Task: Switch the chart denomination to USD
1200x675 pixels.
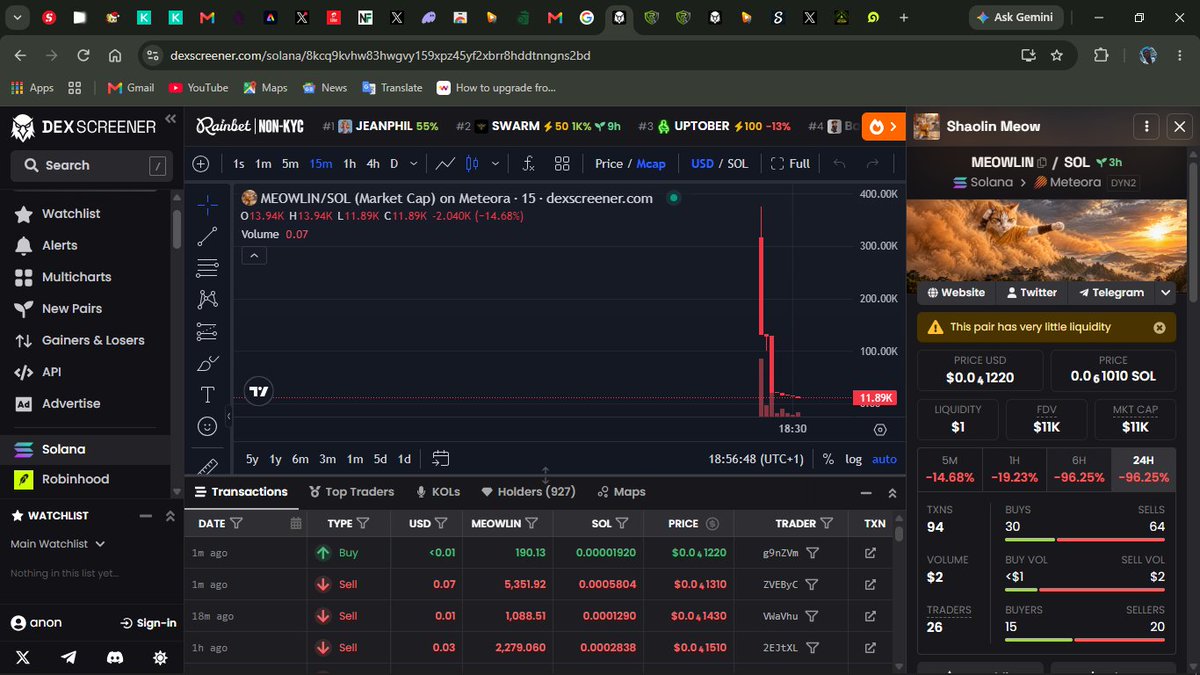Action: [702, 163]
